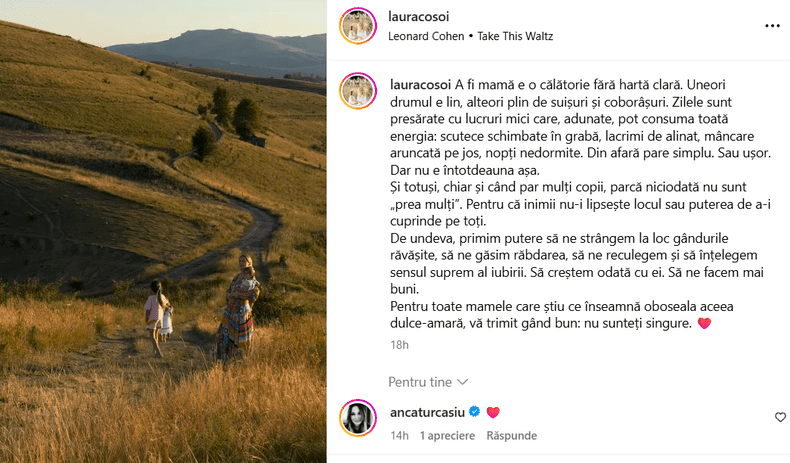
Task: Open the three-dot more options menu
Action: 772,26
